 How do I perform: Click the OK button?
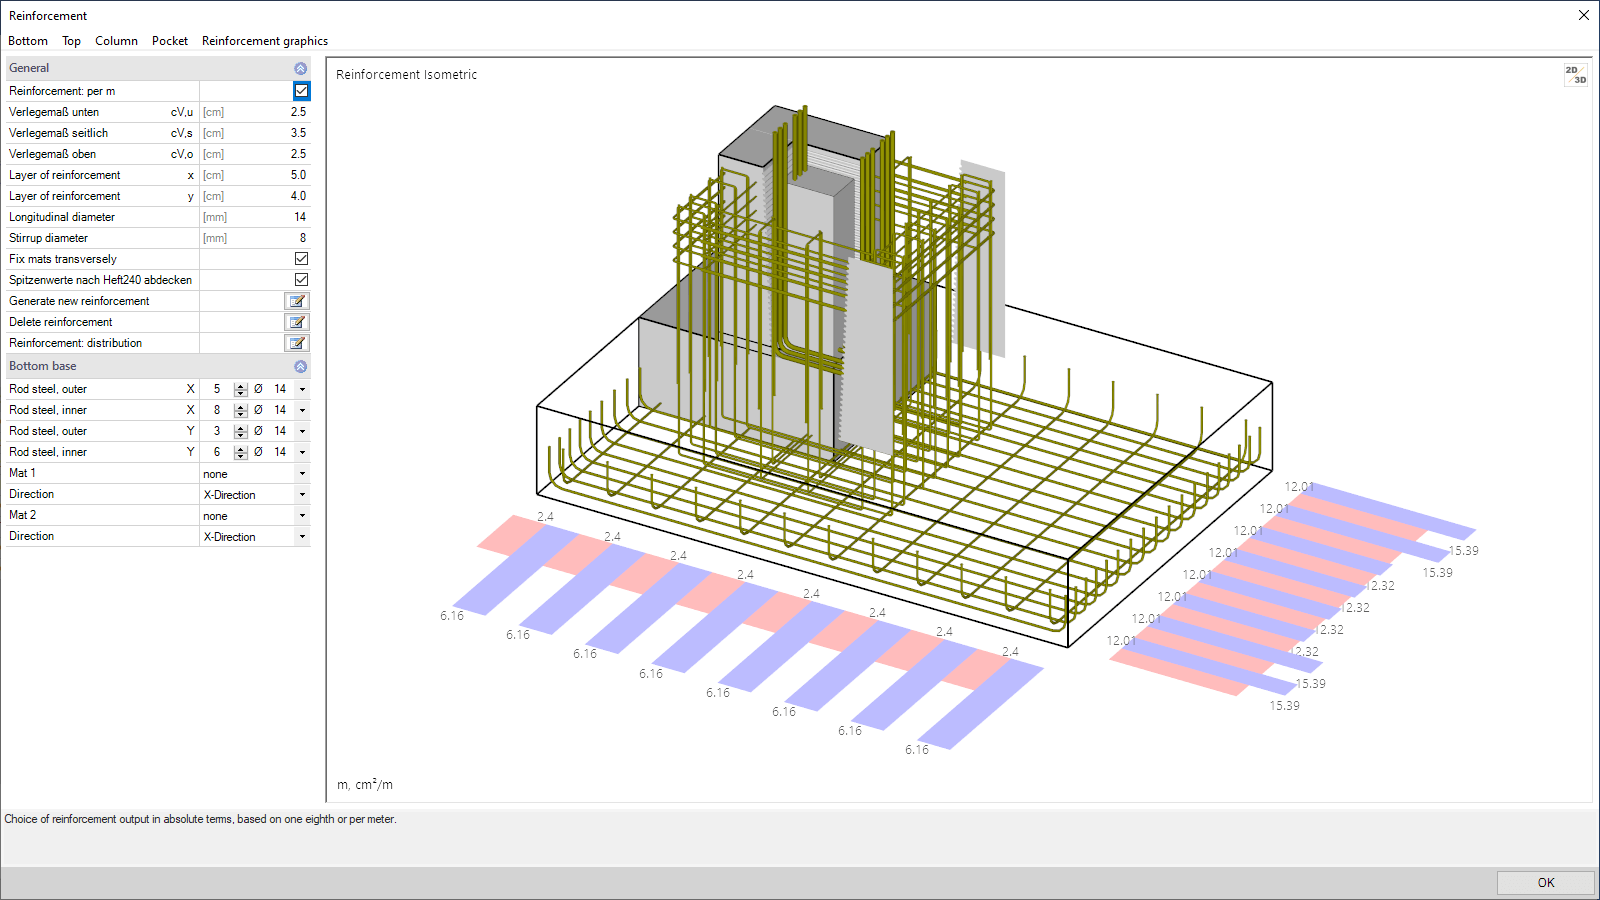[1546, 882]
